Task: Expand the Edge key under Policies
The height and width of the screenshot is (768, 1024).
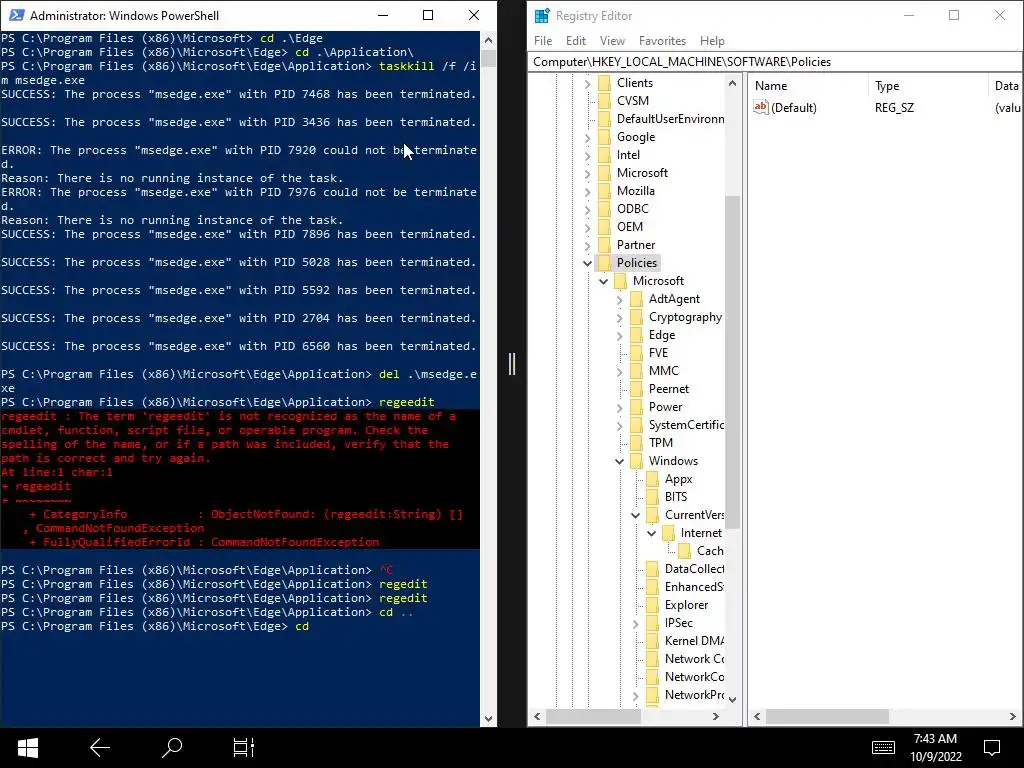Action: tap(619, 335)
